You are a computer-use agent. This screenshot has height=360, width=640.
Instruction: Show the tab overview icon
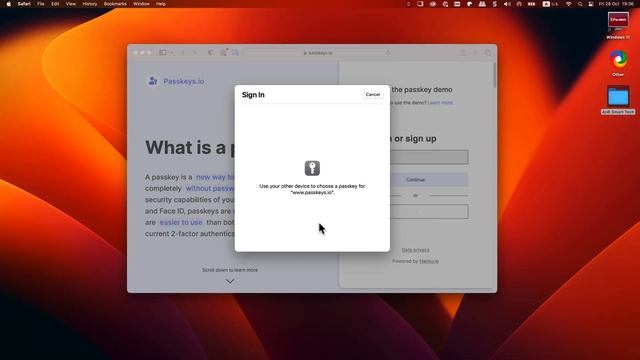(x=488, y=53)
